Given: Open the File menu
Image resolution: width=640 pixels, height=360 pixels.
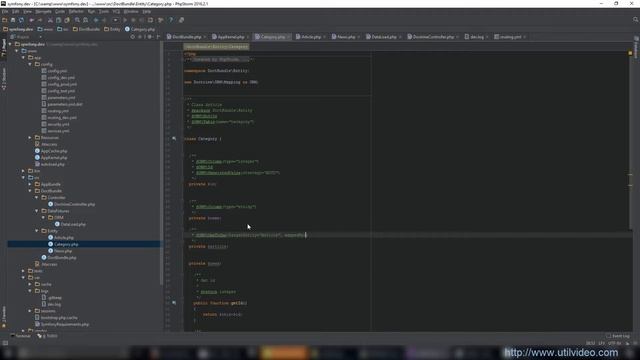Looking at the screenshot, I should [x=5, y=11].
